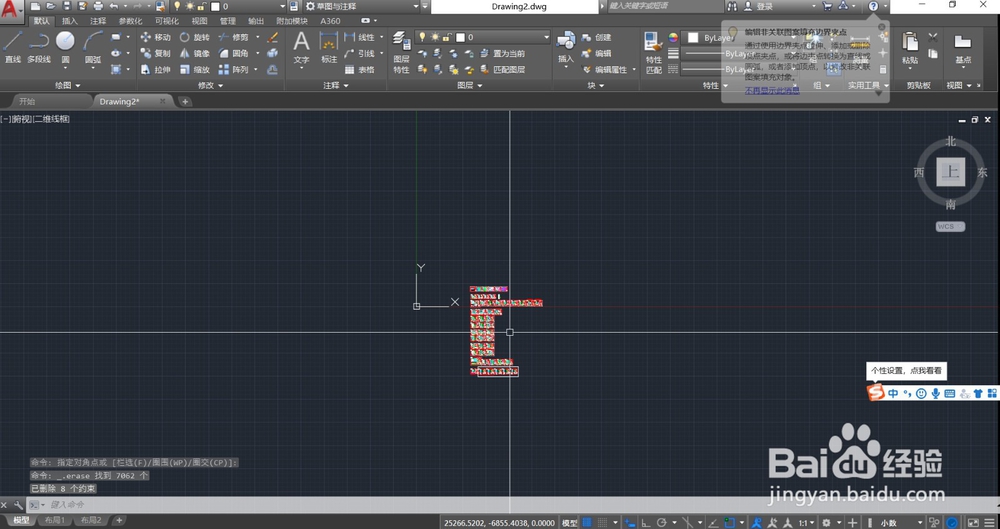Click the Rotate (旋转) tool
The width and height of the screenshot is (1000, 529).
pyautogui.click(x=194, y=37)
